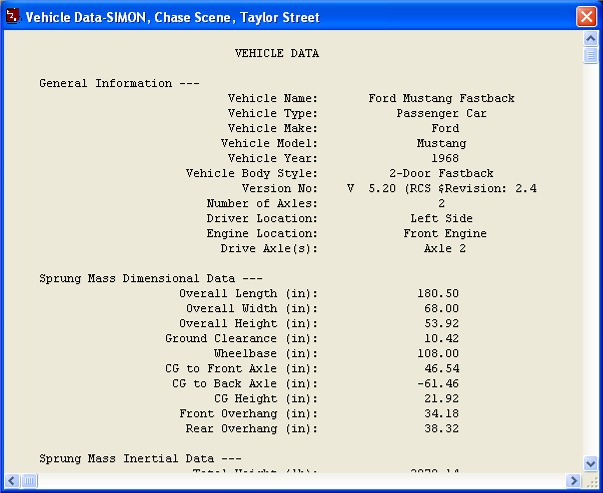This screenshot has width=603, height=493.
Task: Click the 'Wheelbase (in):' label
Action: click(x=265, y=353)
